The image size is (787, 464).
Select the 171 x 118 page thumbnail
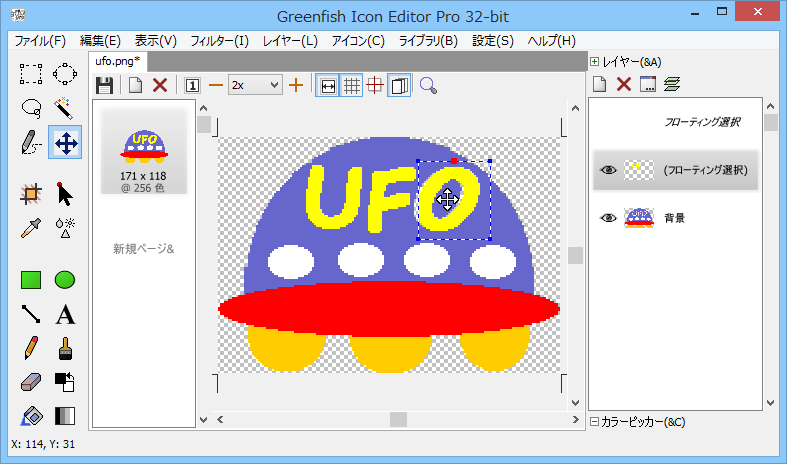point(143,152)
